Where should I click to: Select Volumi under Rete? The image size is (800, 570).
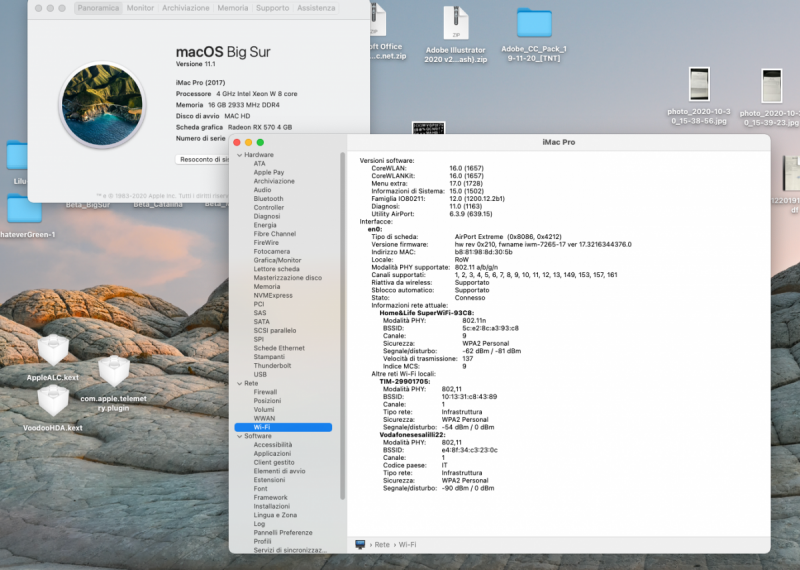point(263,410)
